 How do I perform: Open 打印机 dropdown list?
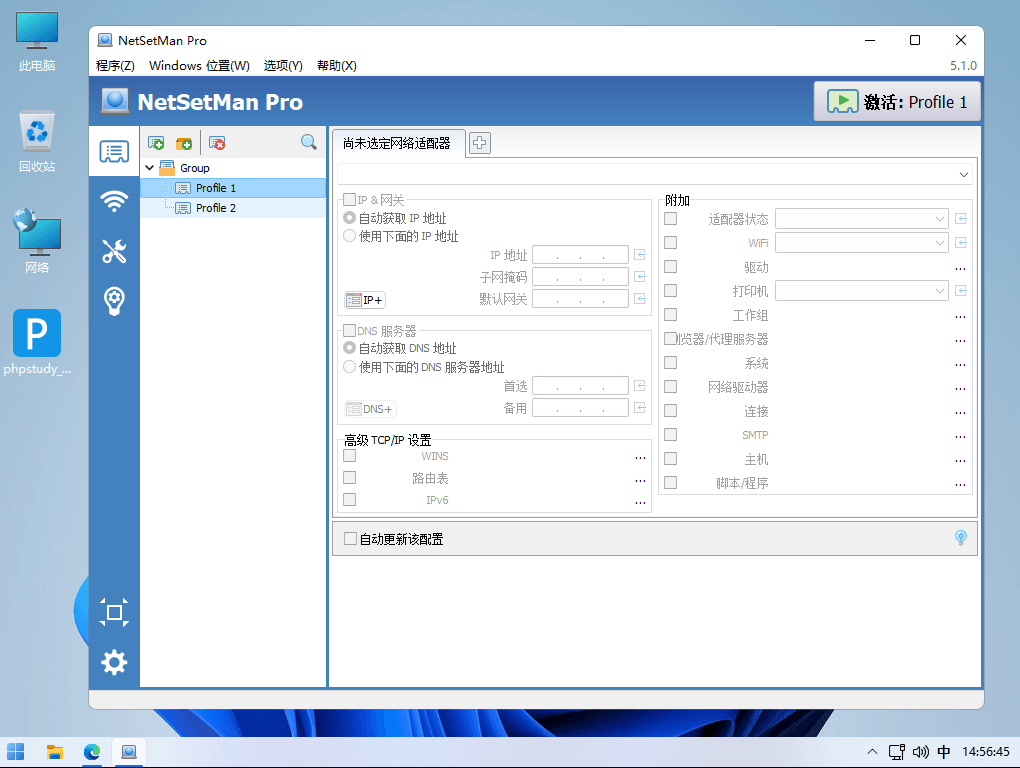click(861, 291)
